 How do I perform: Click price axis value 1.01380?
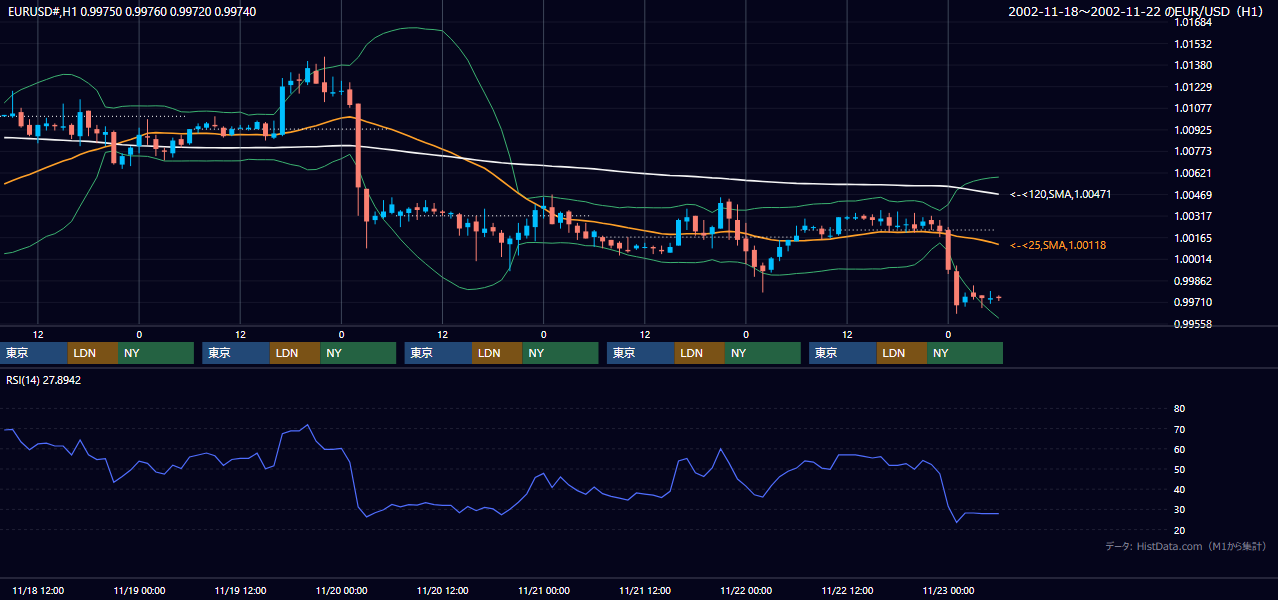tap(1194, 65)
